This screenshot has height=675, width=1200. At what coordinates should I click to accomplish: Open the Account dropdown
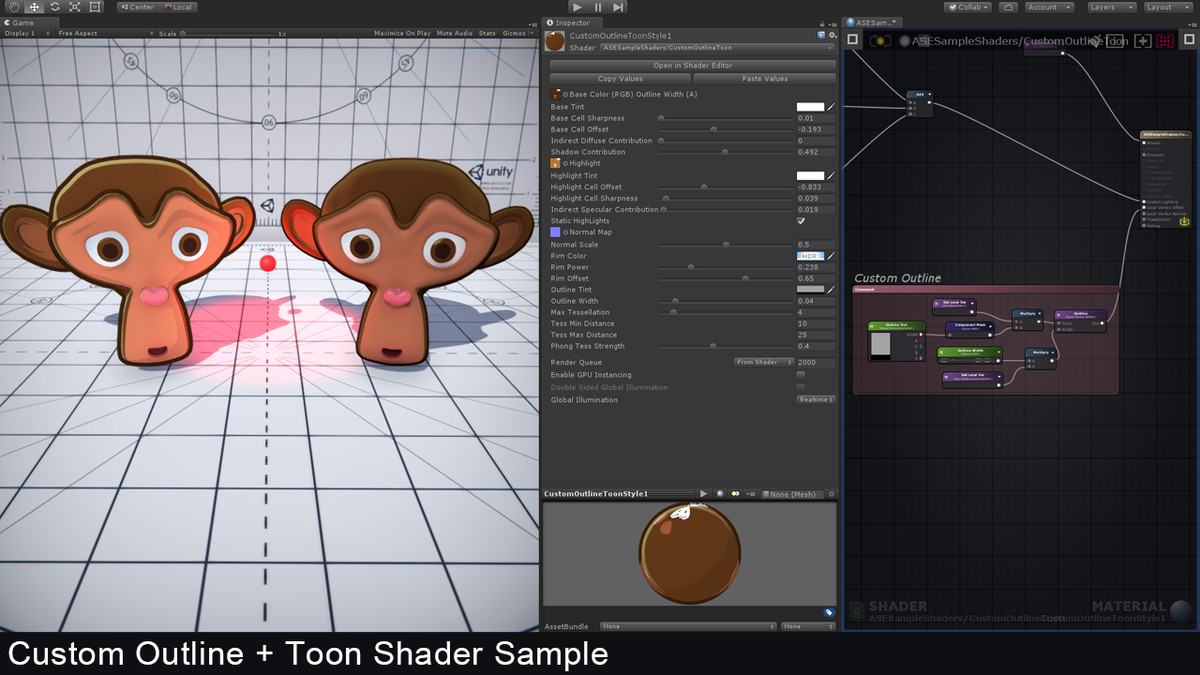(x=1048, y=7)
